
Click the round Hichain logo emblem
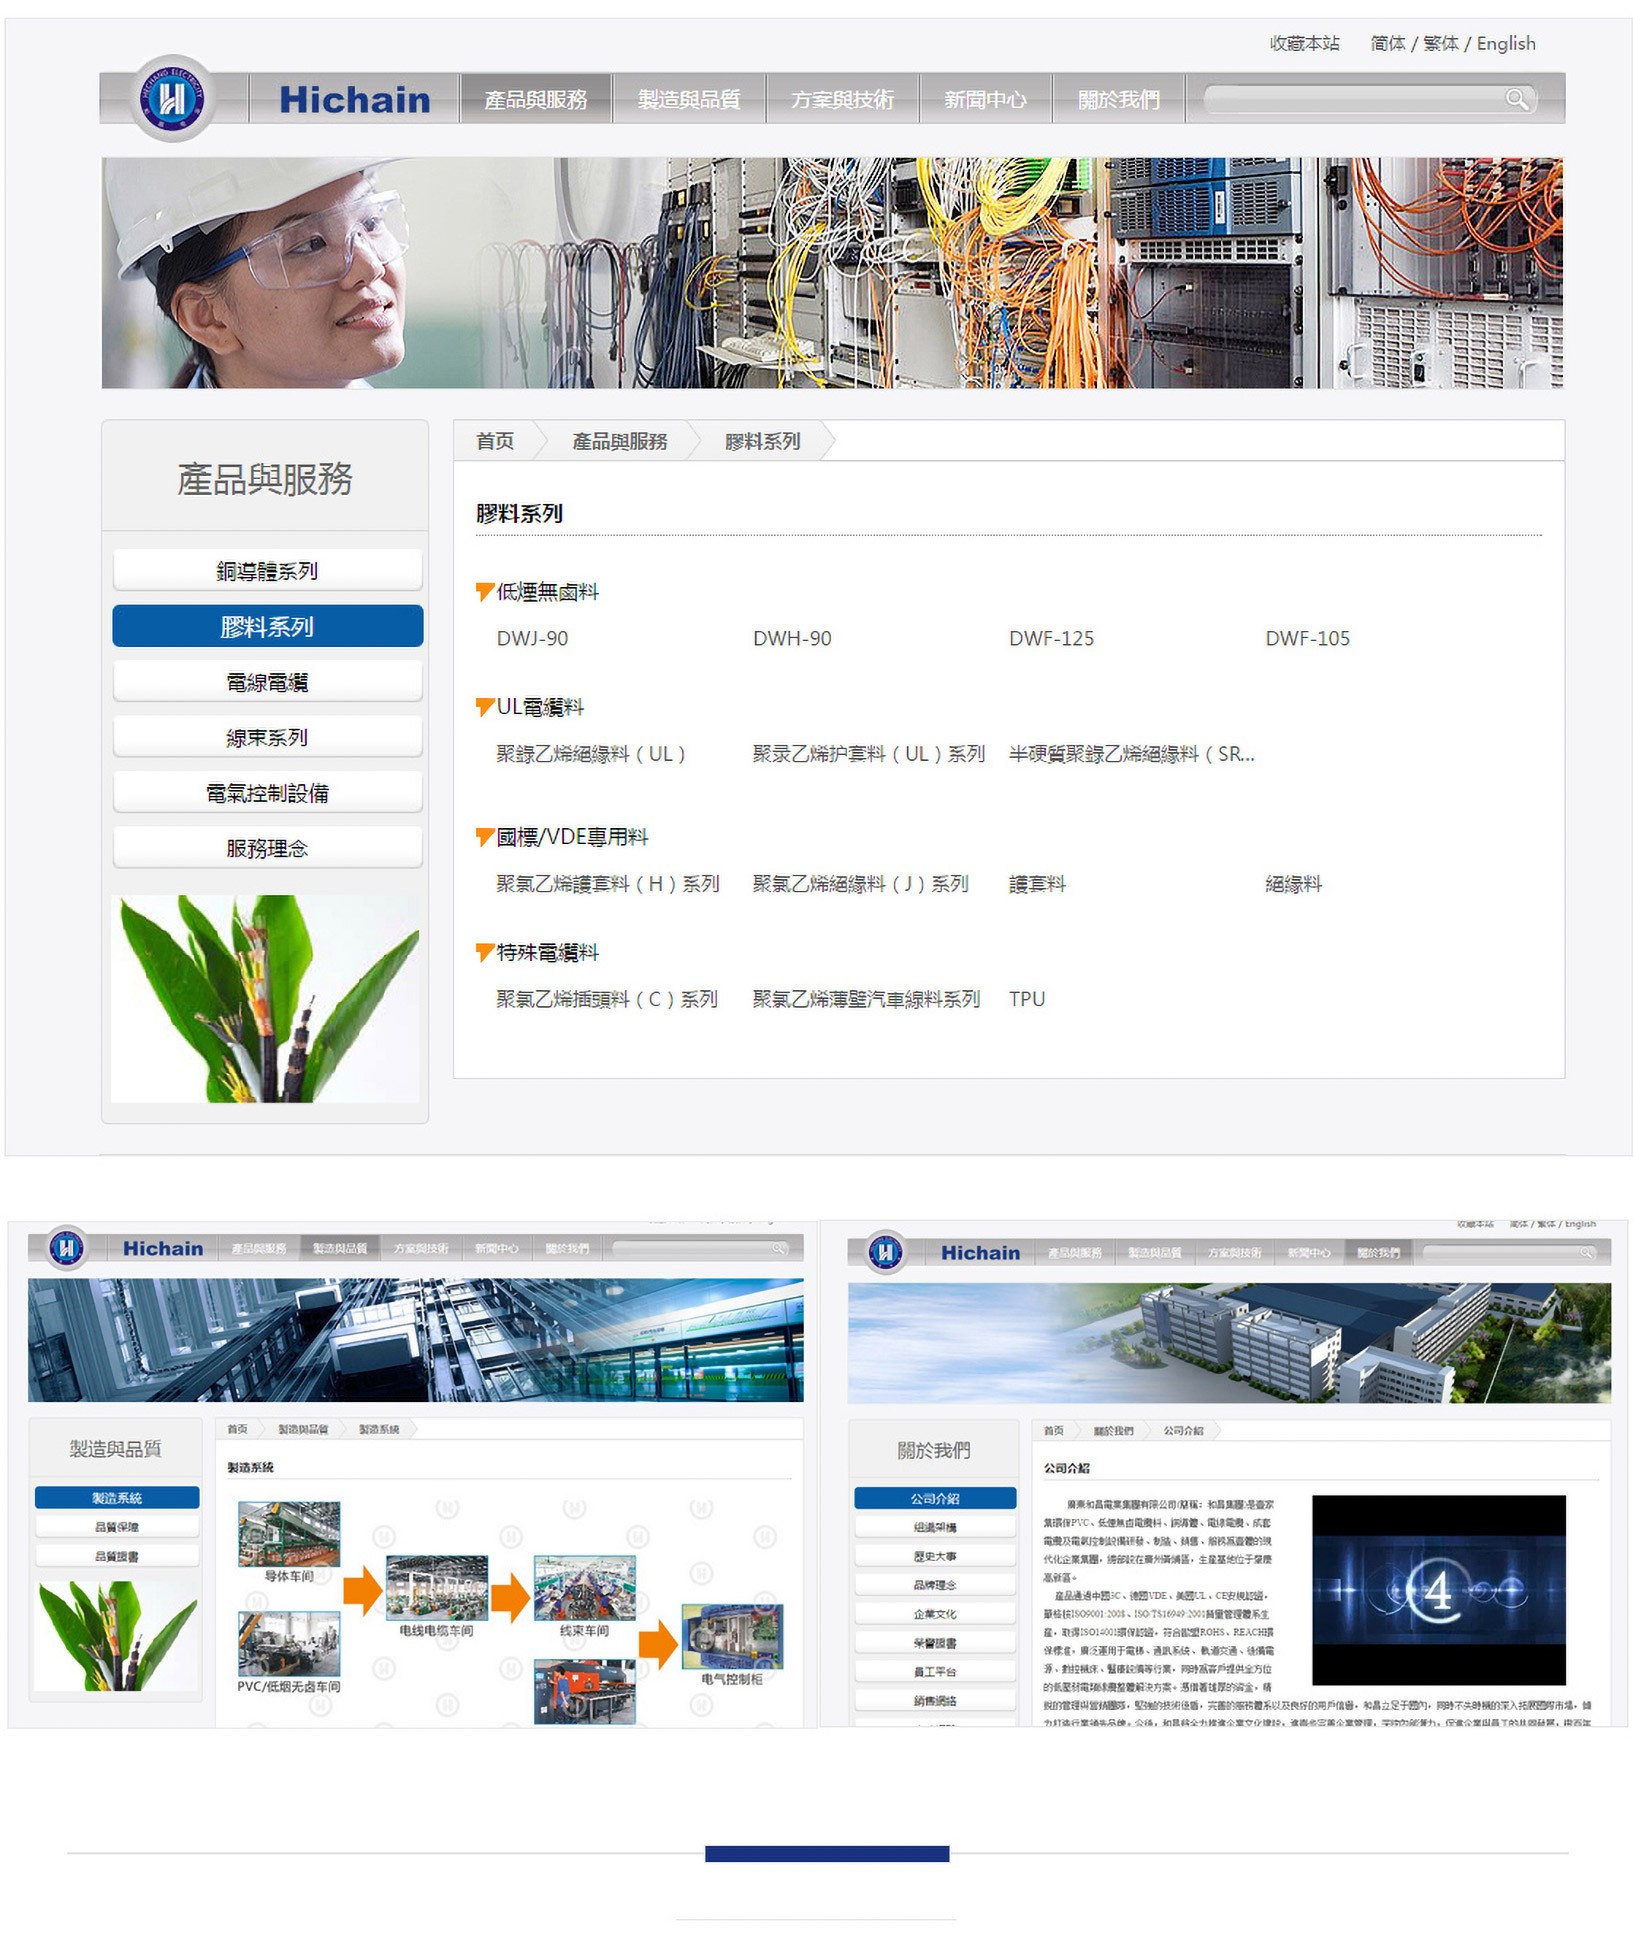click(172, 99)
